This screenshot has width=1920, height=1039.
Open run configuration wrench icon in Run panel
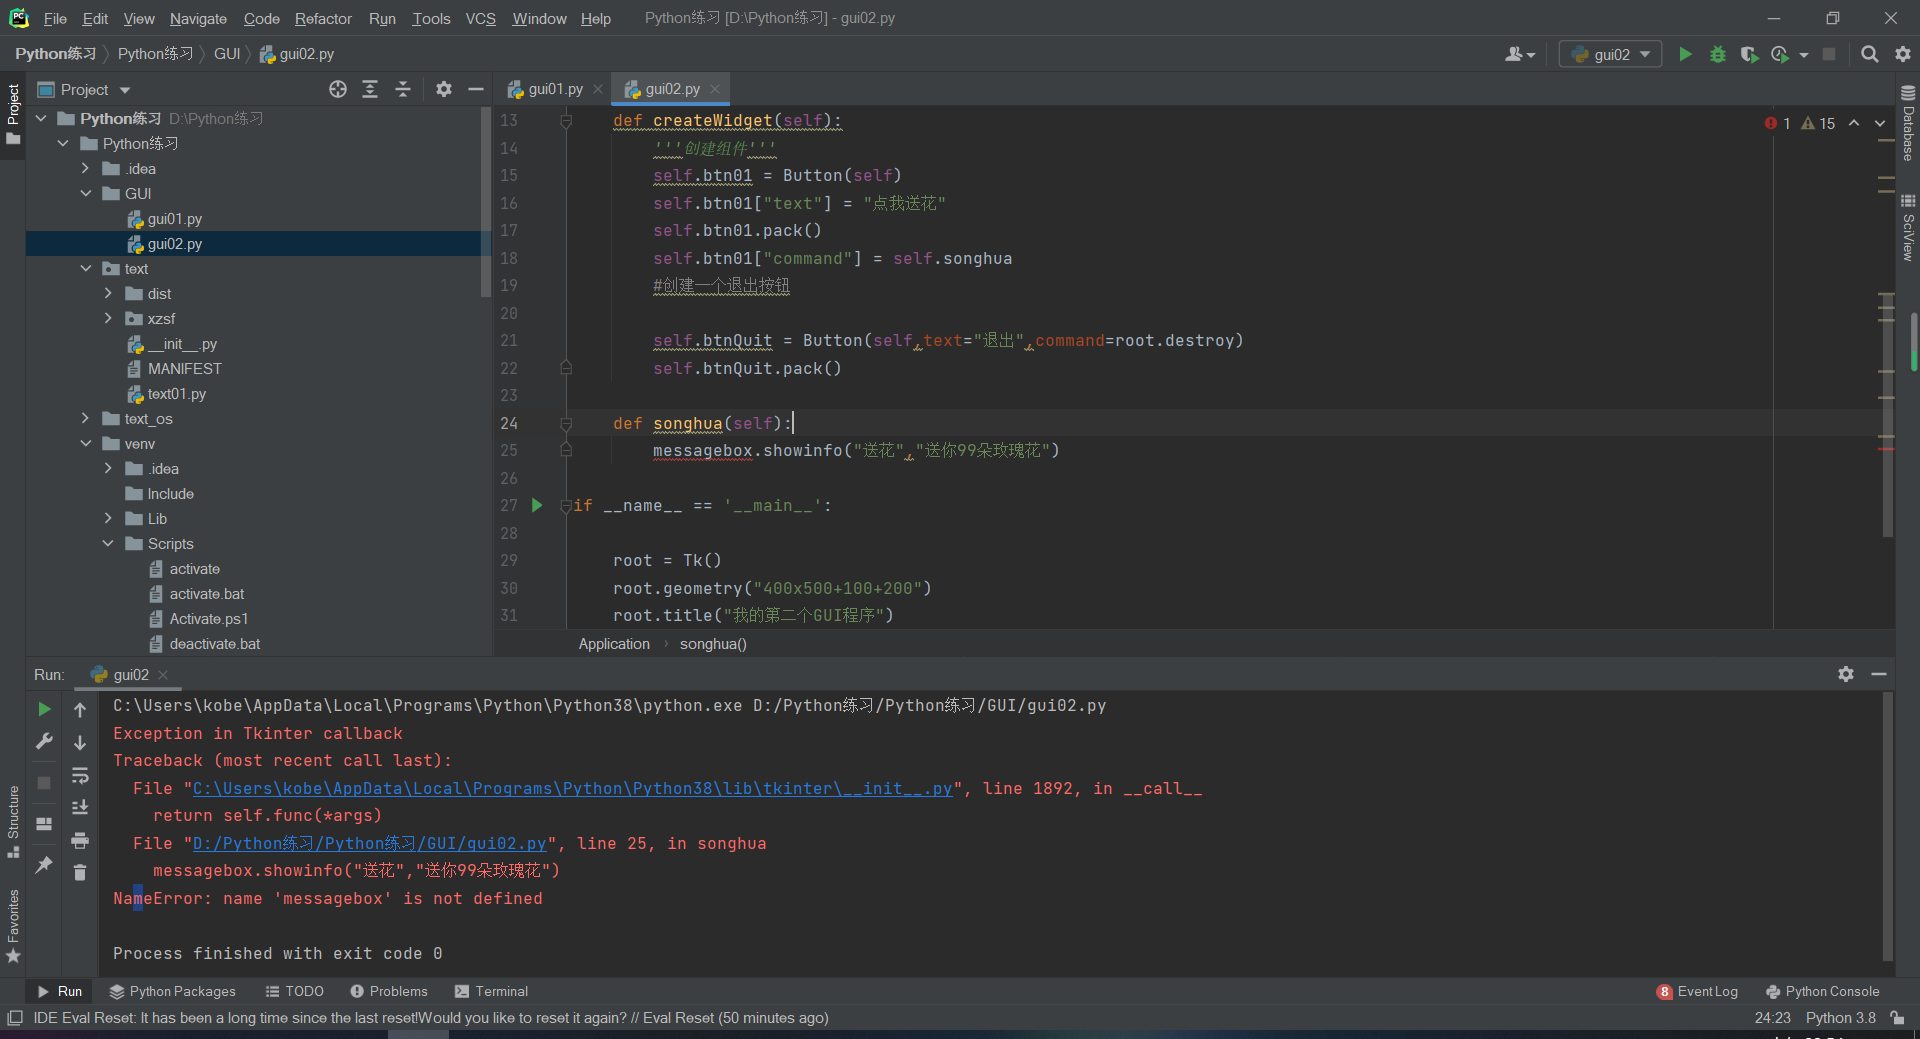click(x=44, y=741)
